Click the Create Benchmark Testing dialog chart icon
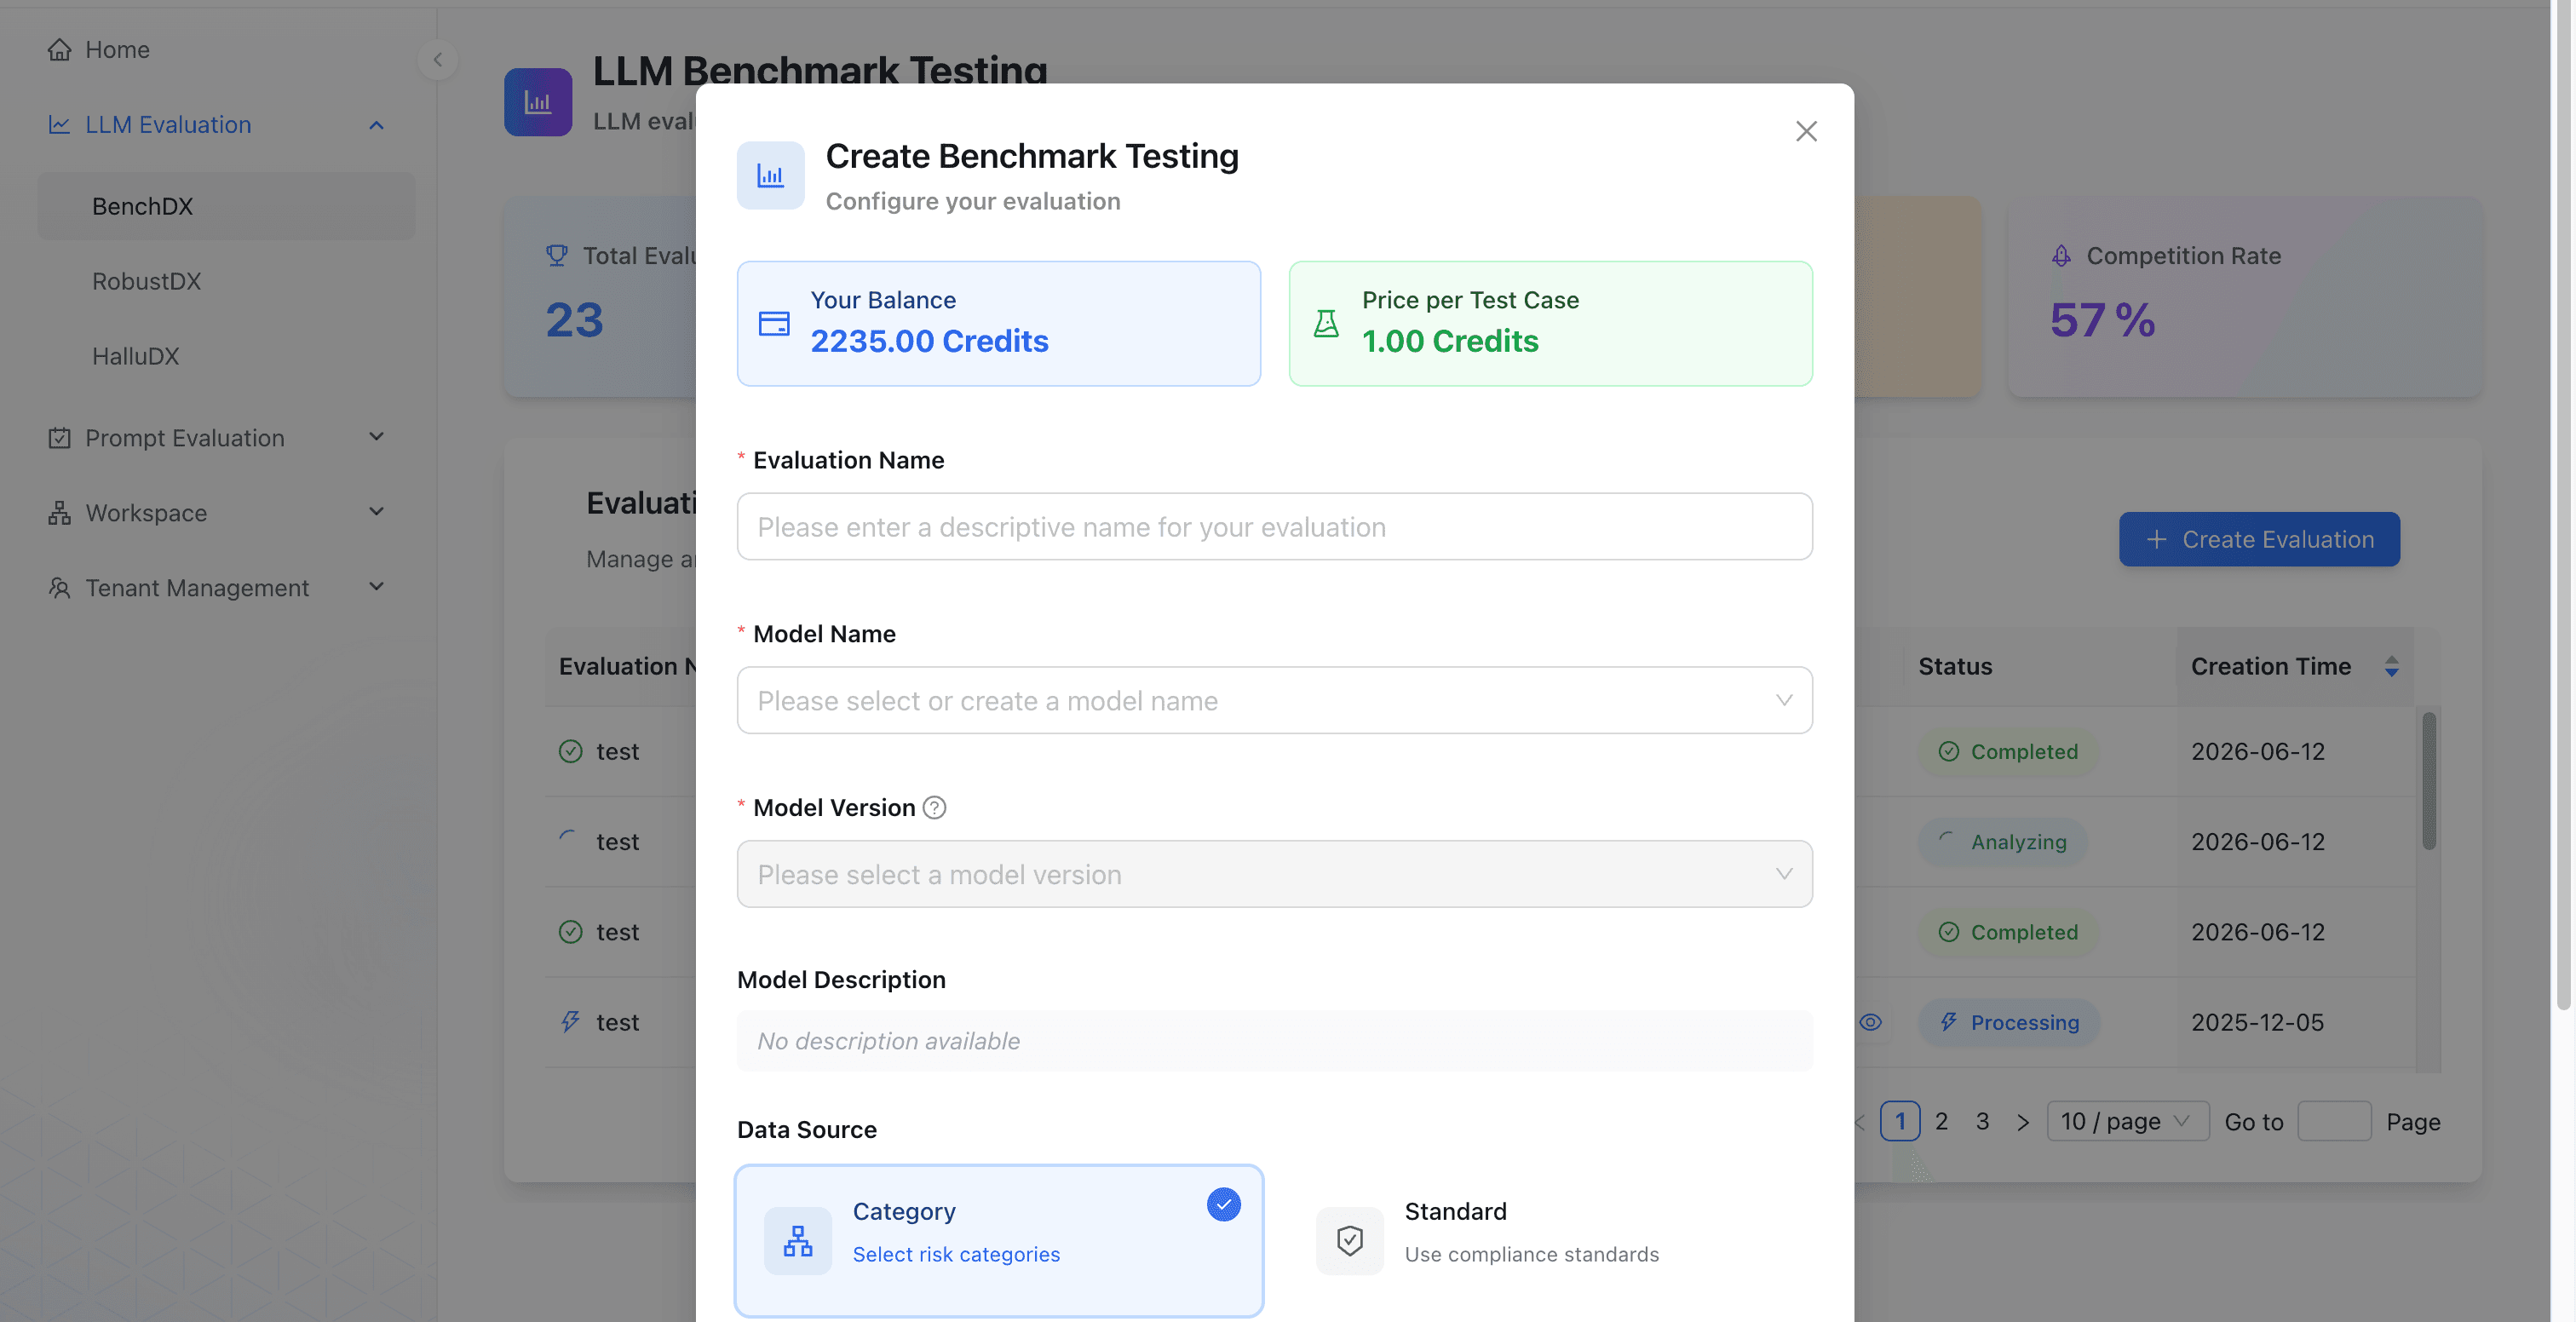Viewport: 2576px width, 1322px height. coord(770,175)
